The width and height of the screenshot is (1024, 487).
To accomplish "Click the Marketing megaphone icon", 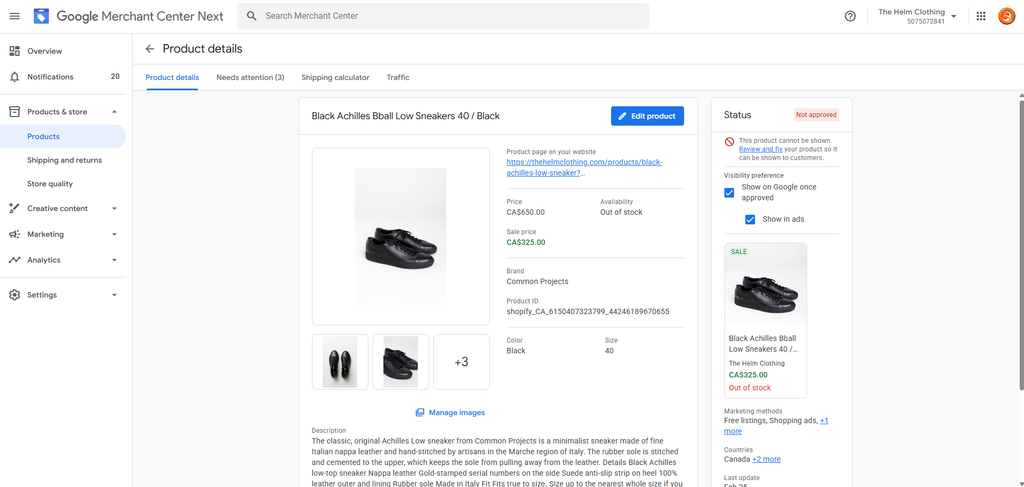I will point(14,234).
